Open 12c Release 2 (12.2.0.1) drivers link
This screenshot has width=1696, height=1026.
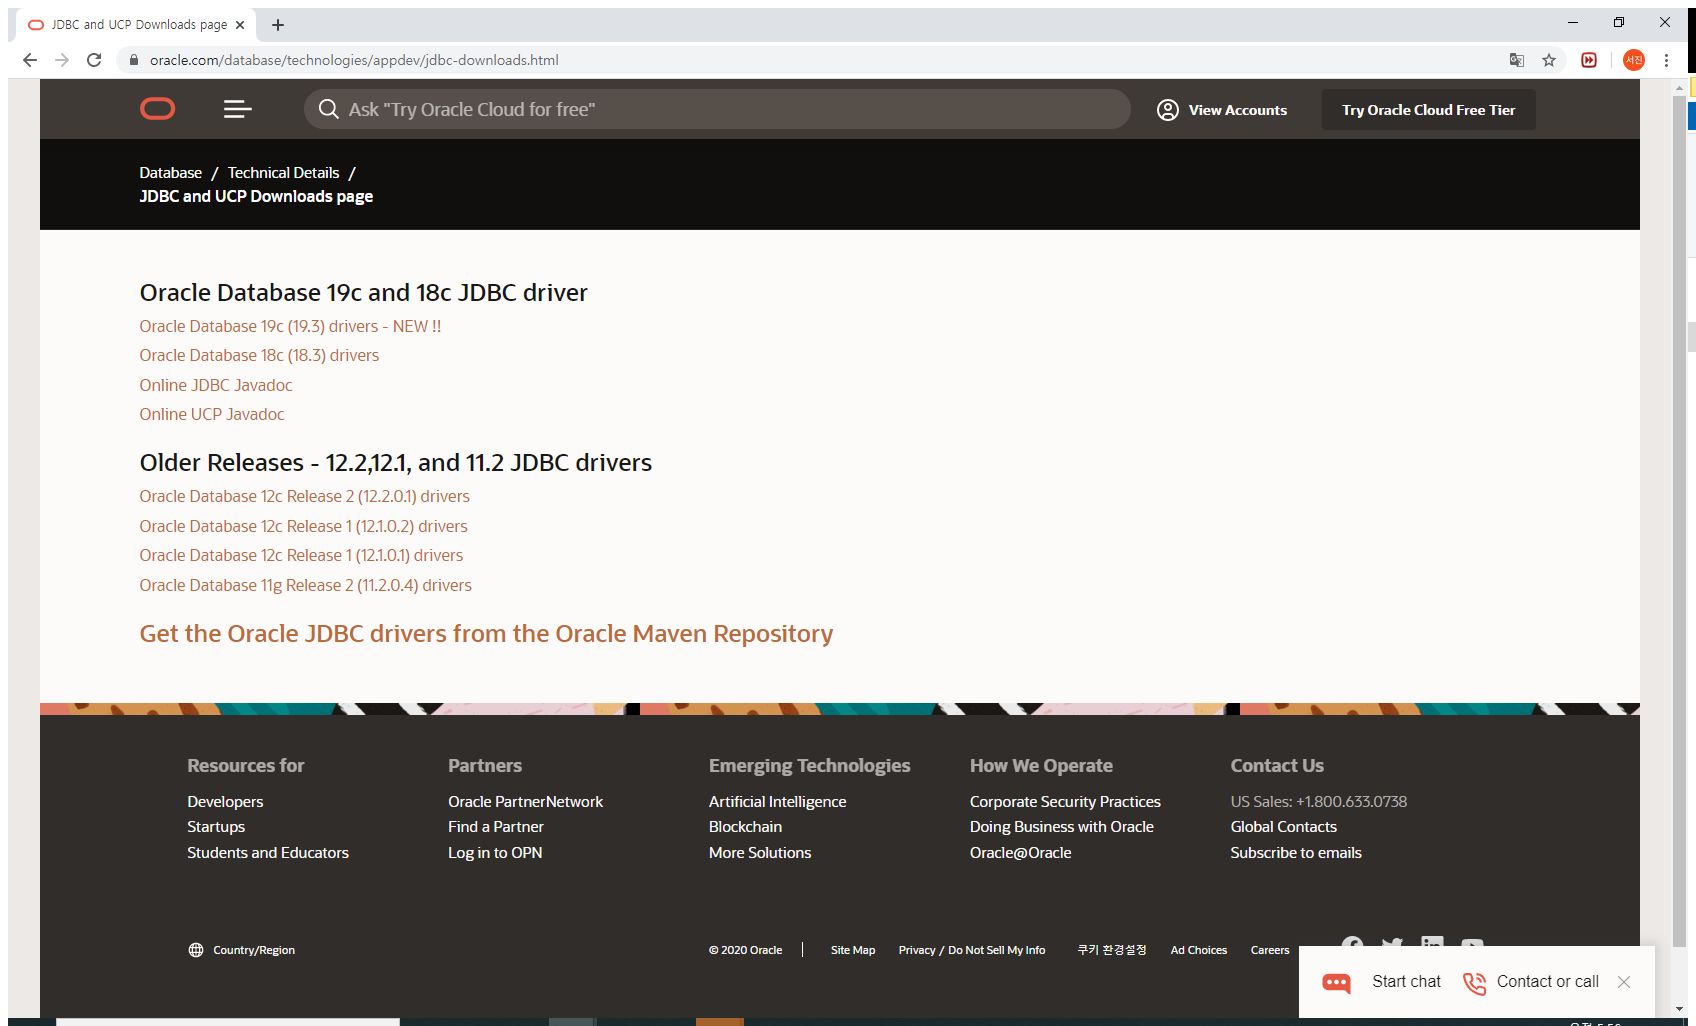tap(304, 496)
